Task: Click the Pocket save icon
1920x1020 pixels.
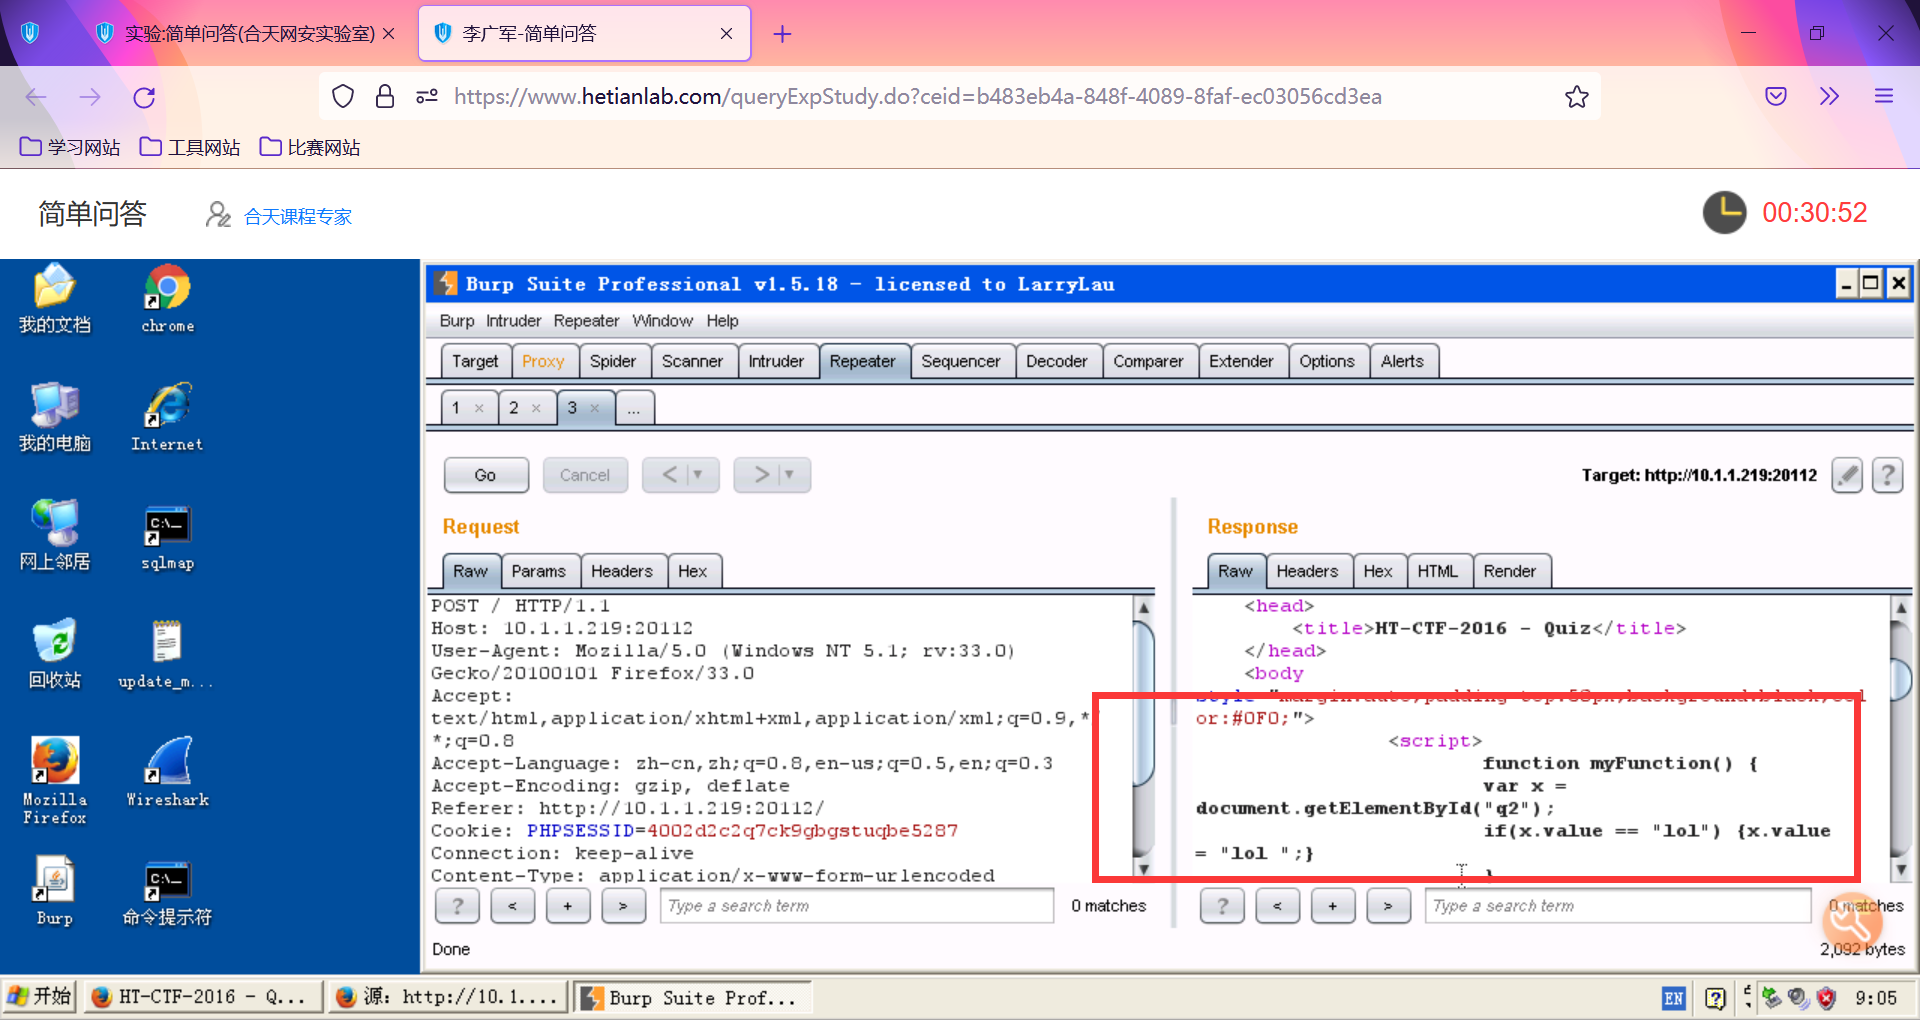Action: tap(1776, 97)
